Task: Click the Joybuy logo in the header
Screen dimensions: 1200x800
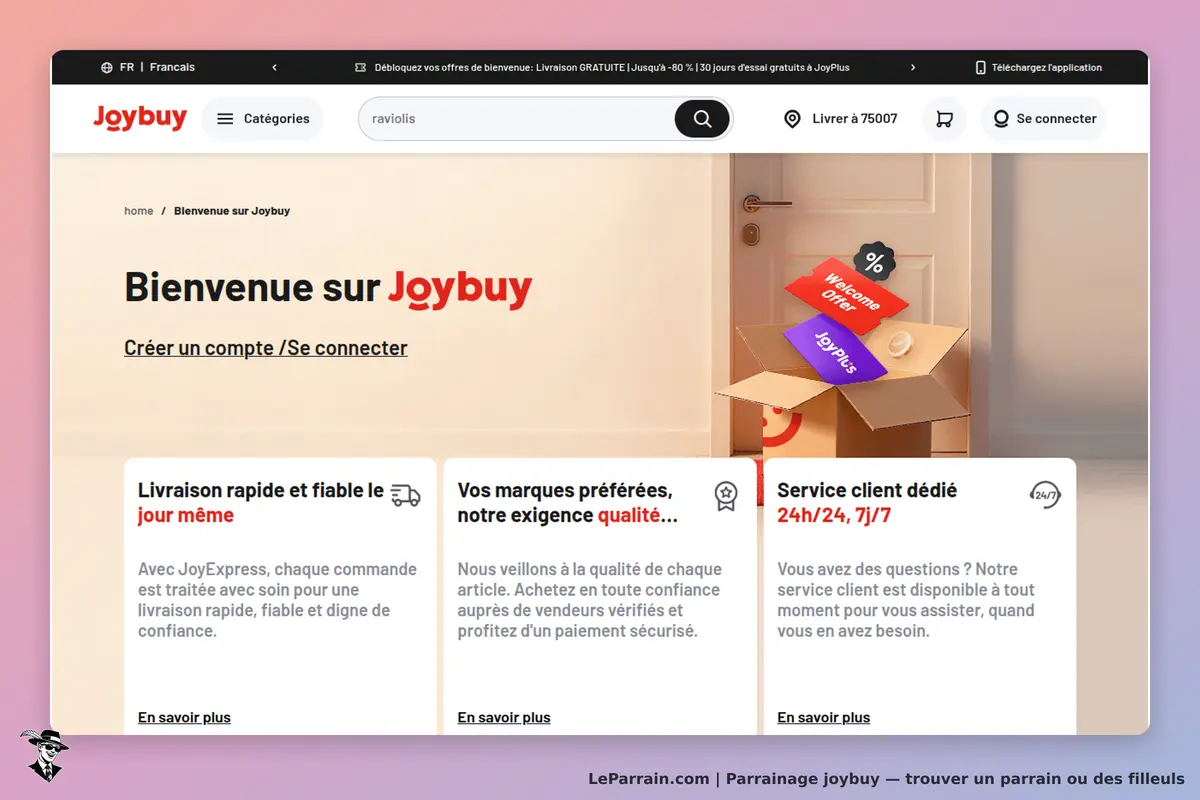Action: click(x=140, y=118)
